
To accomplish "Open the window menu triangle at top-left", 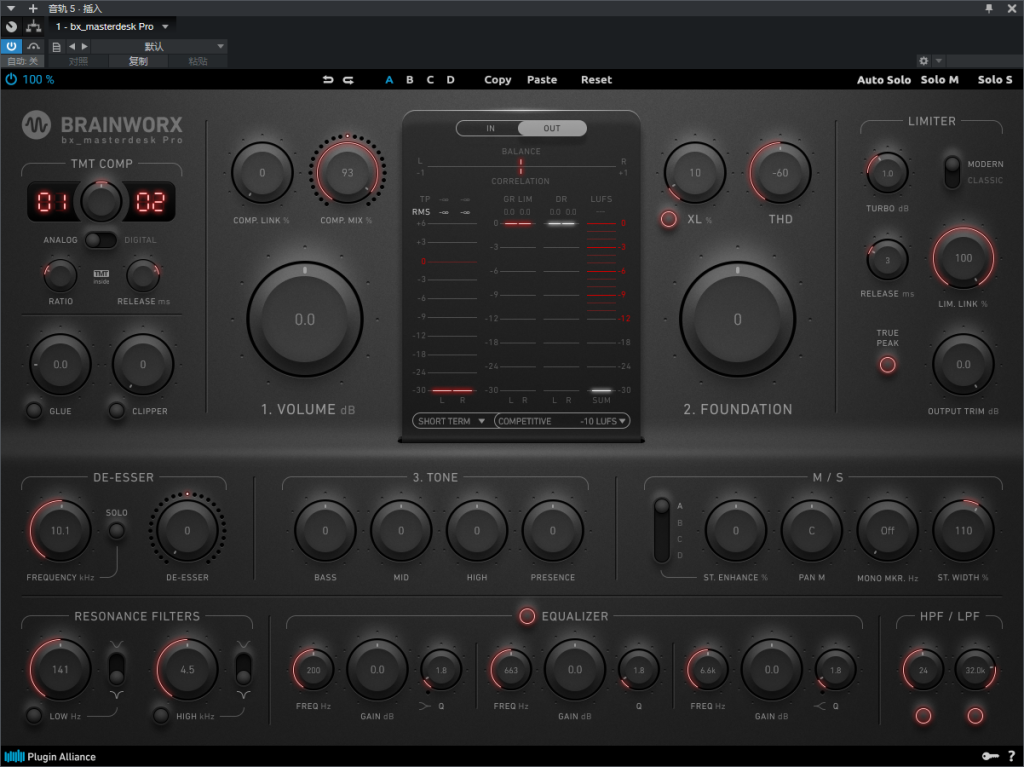I will (x=11, y=8).
